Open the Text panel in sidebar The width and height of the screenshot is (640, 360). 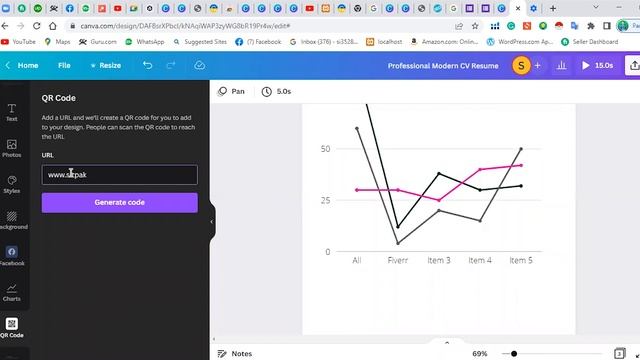pos(11,112)
